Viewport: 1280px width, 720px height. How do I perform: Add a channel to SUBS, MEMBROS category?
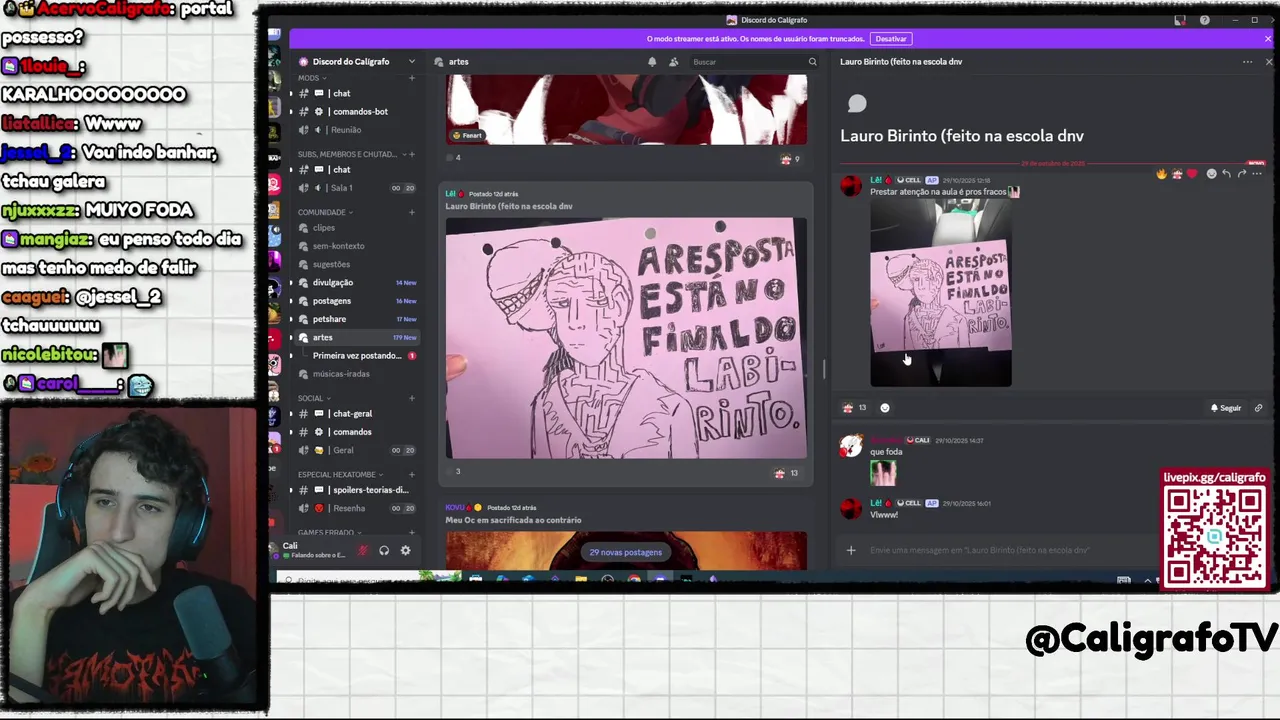[411, 154]
